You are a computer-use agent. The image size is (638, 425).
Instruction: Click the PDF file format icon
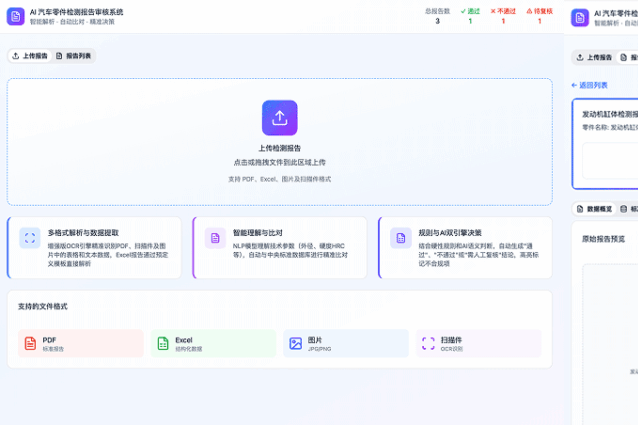click(29, 343)
